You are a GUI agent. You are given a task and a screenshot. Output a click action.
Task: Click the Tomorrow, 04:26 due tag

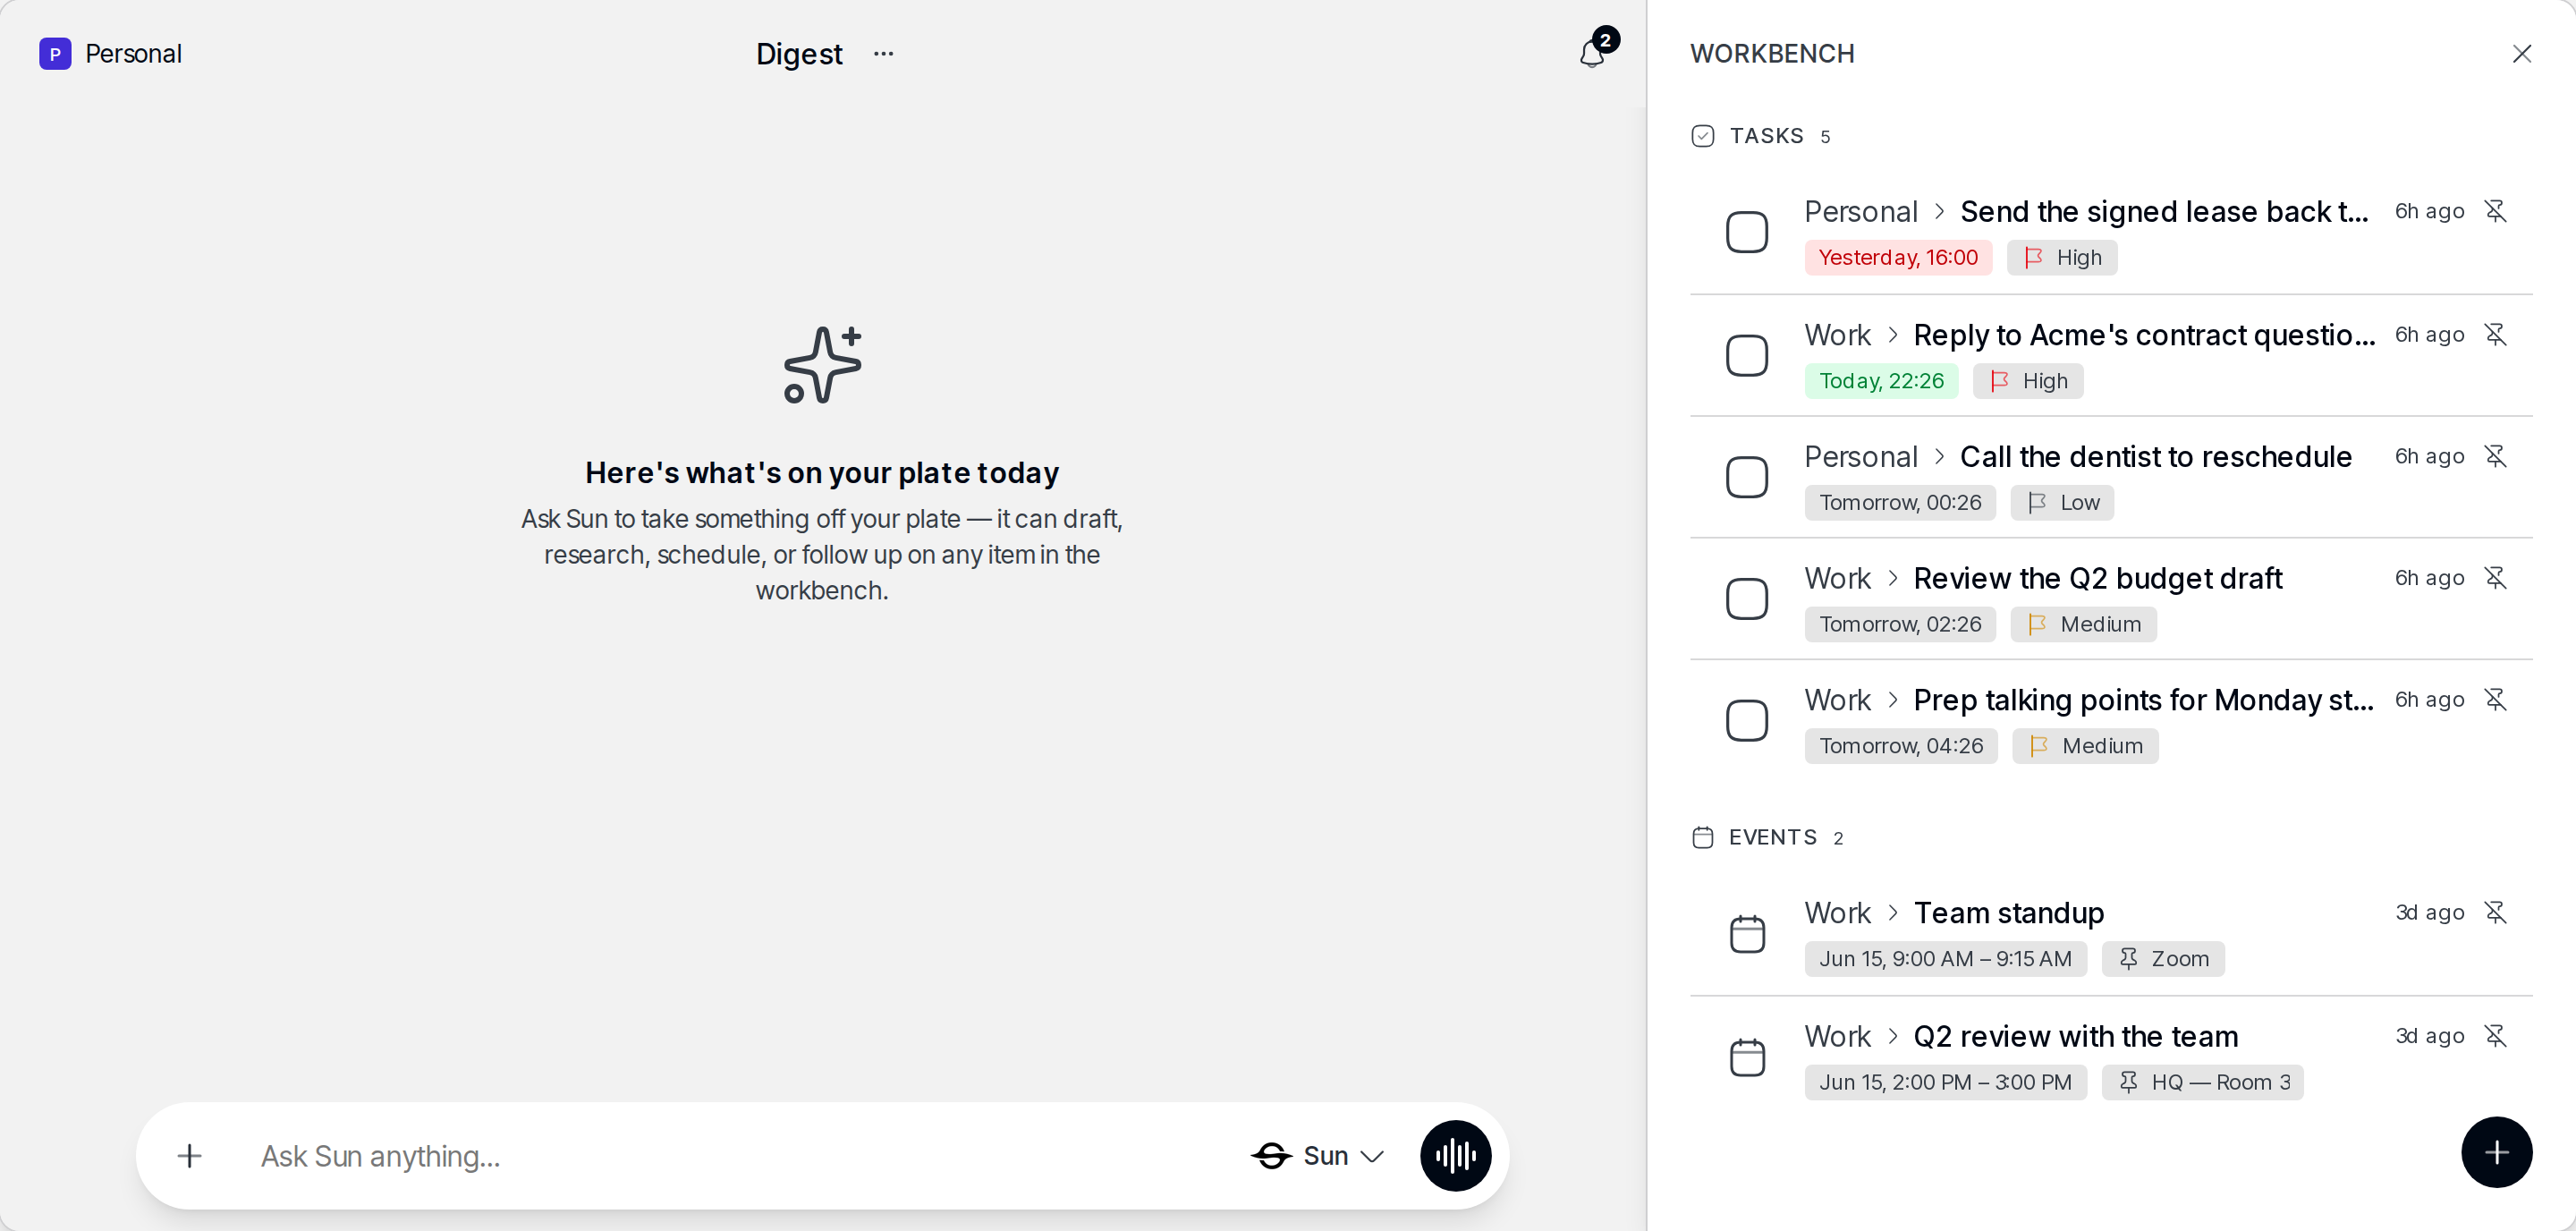point(1900,745)
